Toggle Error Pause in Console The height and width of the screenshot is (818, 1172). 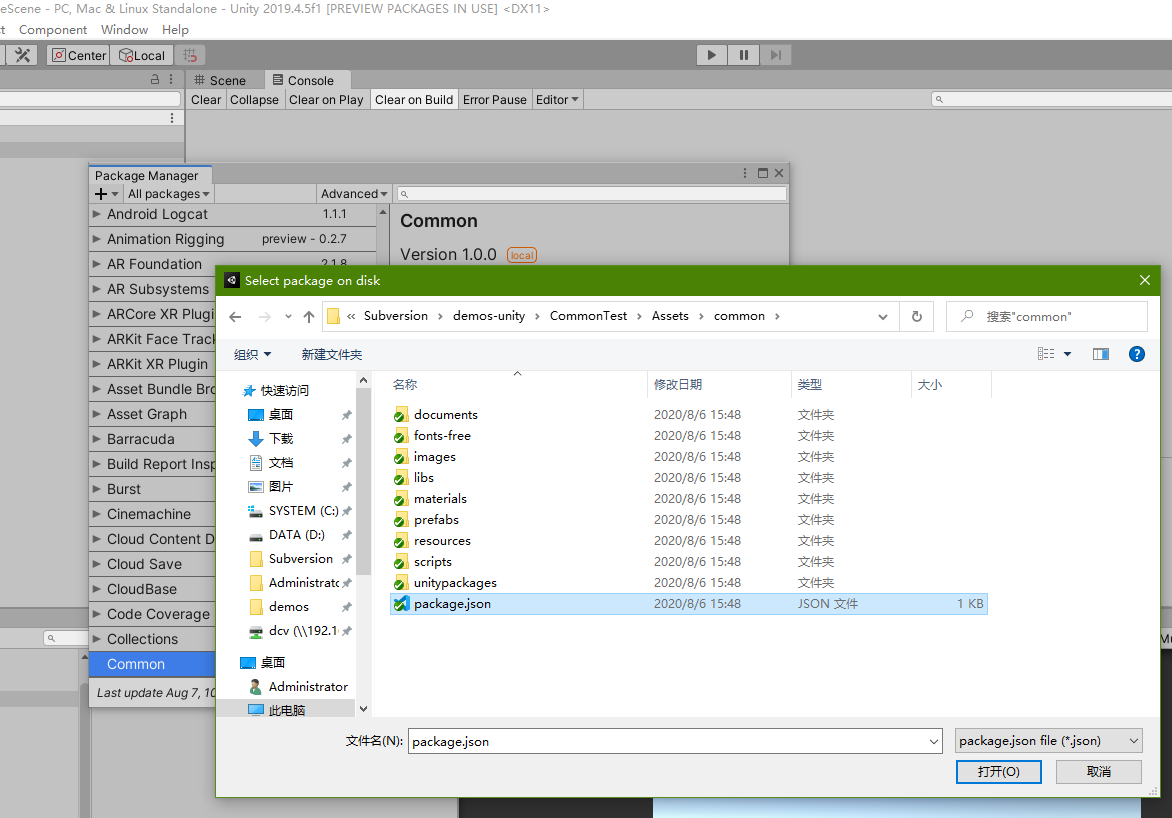pyautogui.click(x=495, y=99)
